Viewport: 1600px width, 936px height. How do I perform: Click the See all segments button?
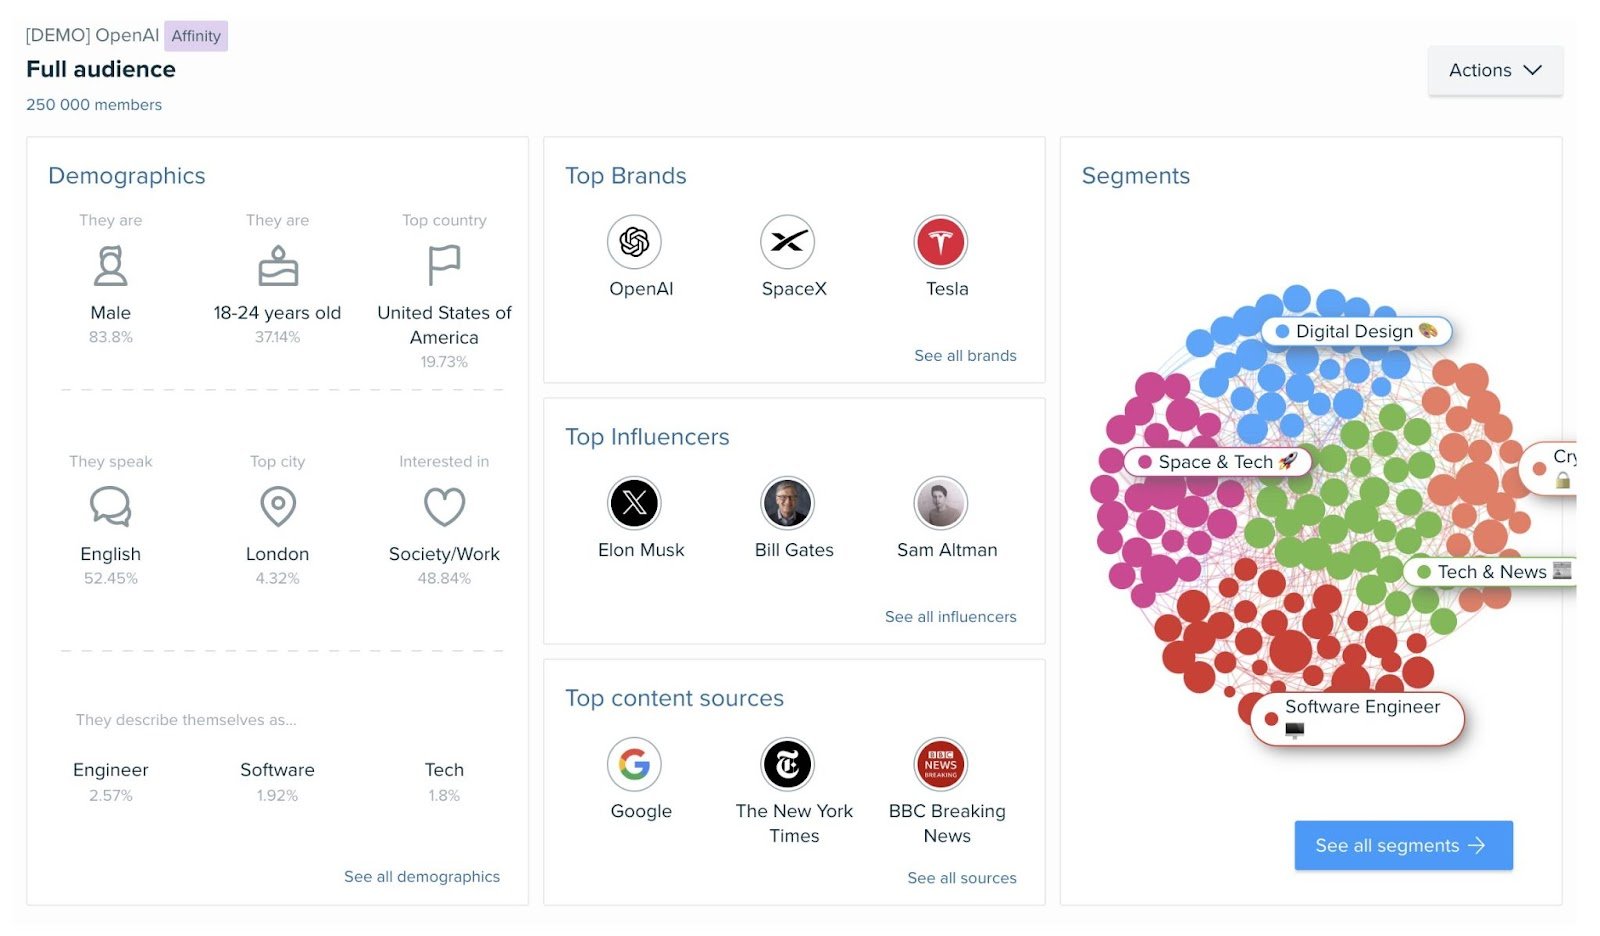click(x=1403, y=845)
